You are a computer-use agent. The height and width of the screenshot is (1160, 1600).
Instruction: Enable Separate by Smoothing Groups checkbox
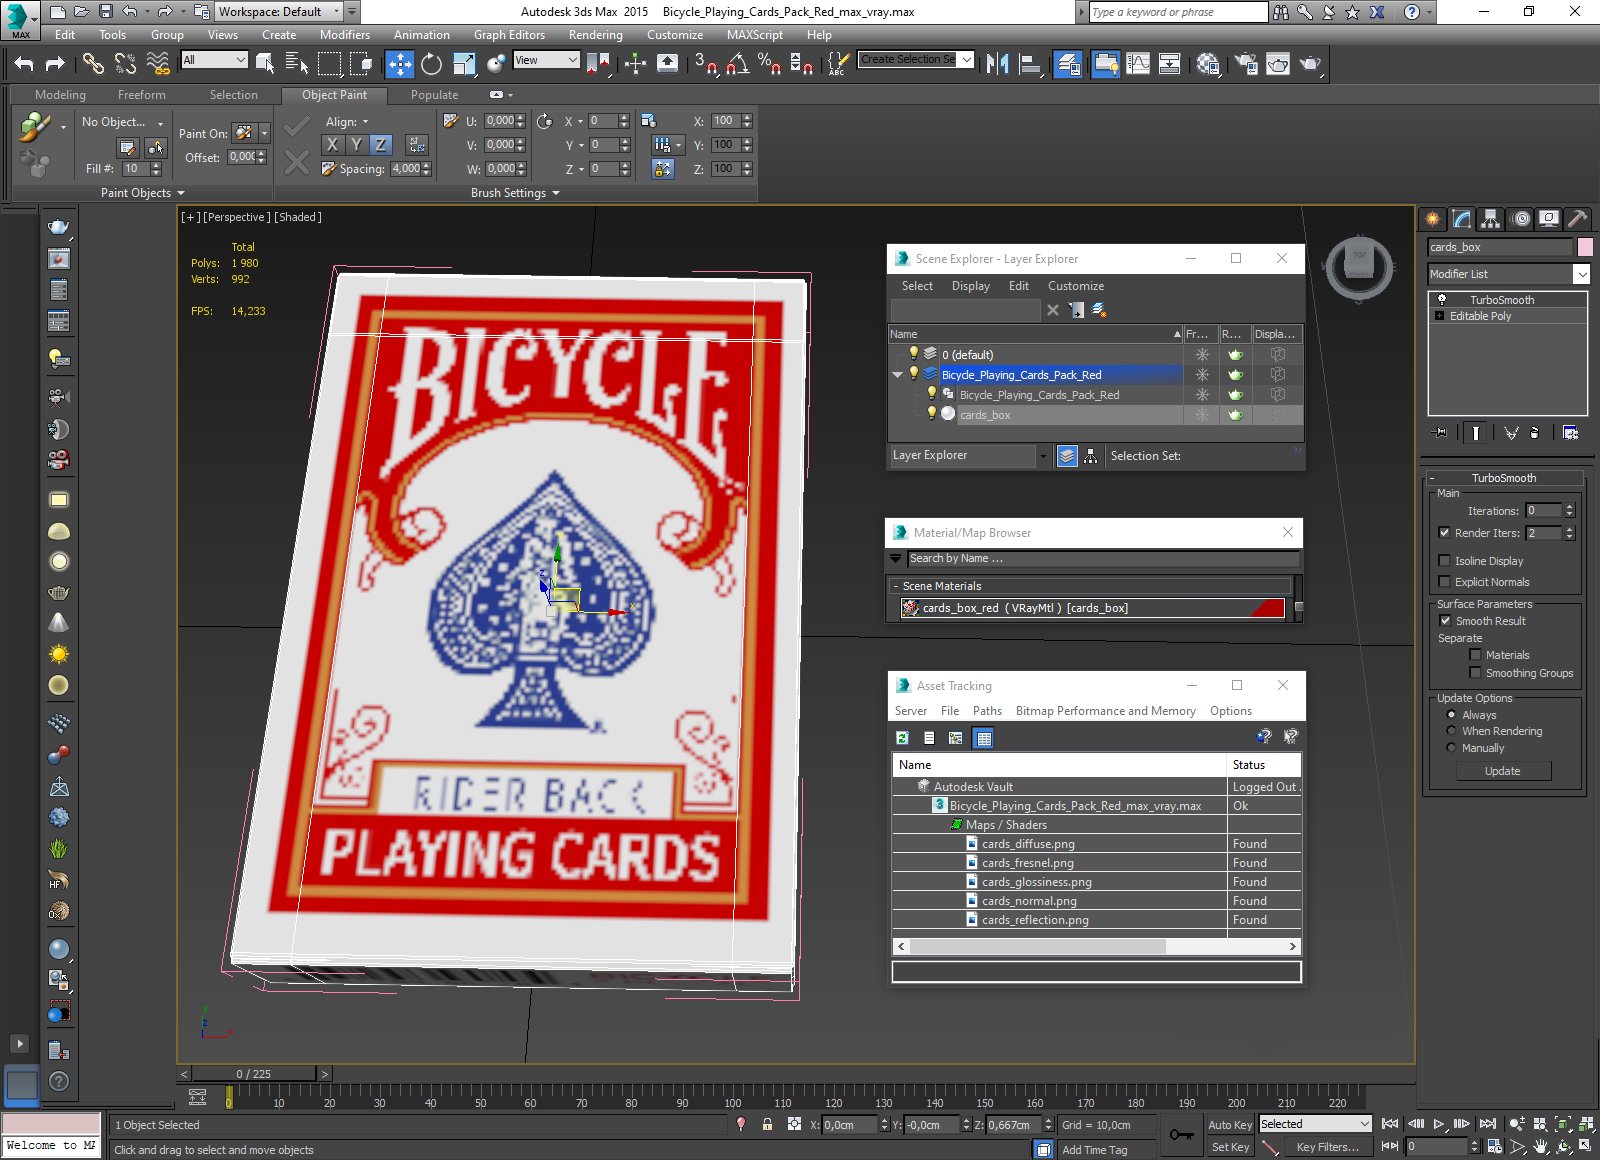point(1475,673)
